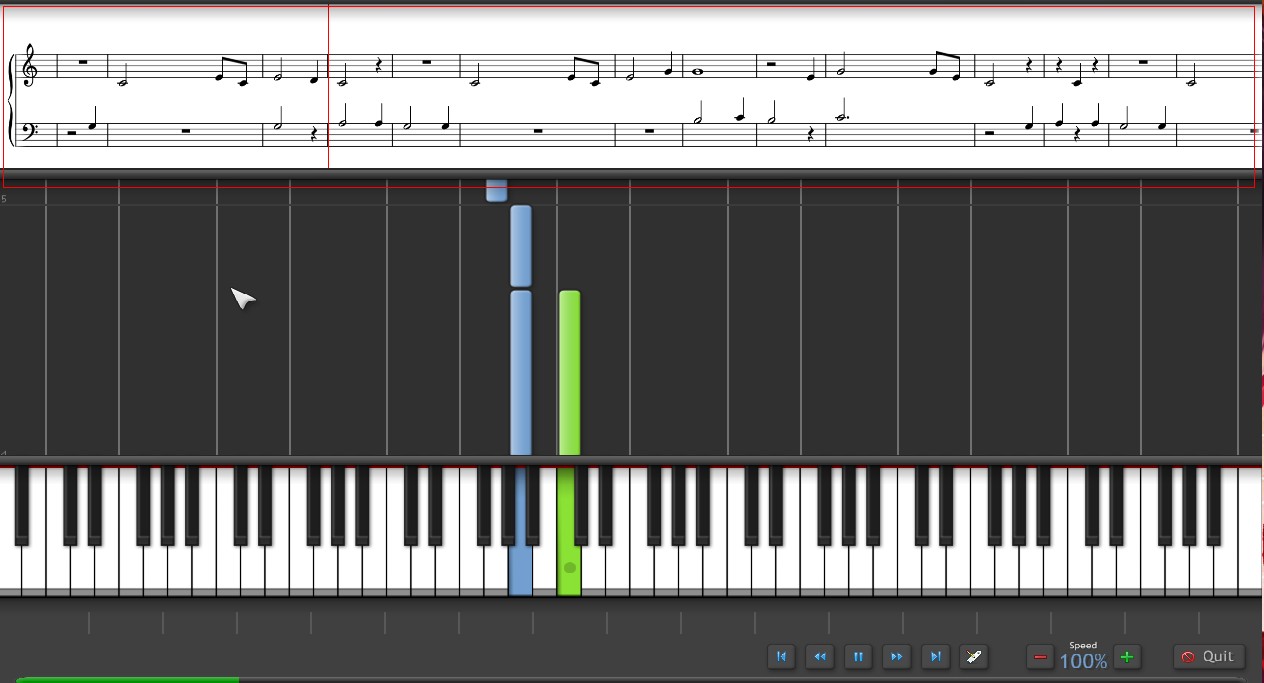Skip back to the beginning of the song
Image resolution: width=1264 pixels, height=683 pixels.
point(781,657)
